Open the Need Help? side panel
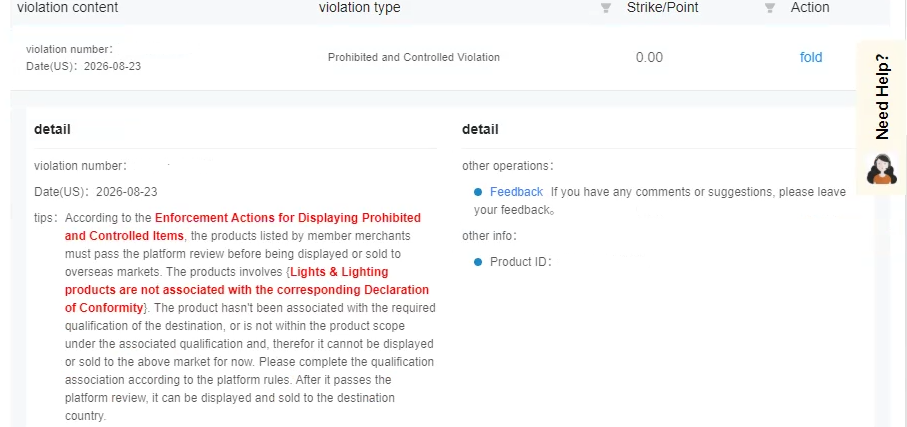Screen dimensions: 907x427 (x=882, y=97)
